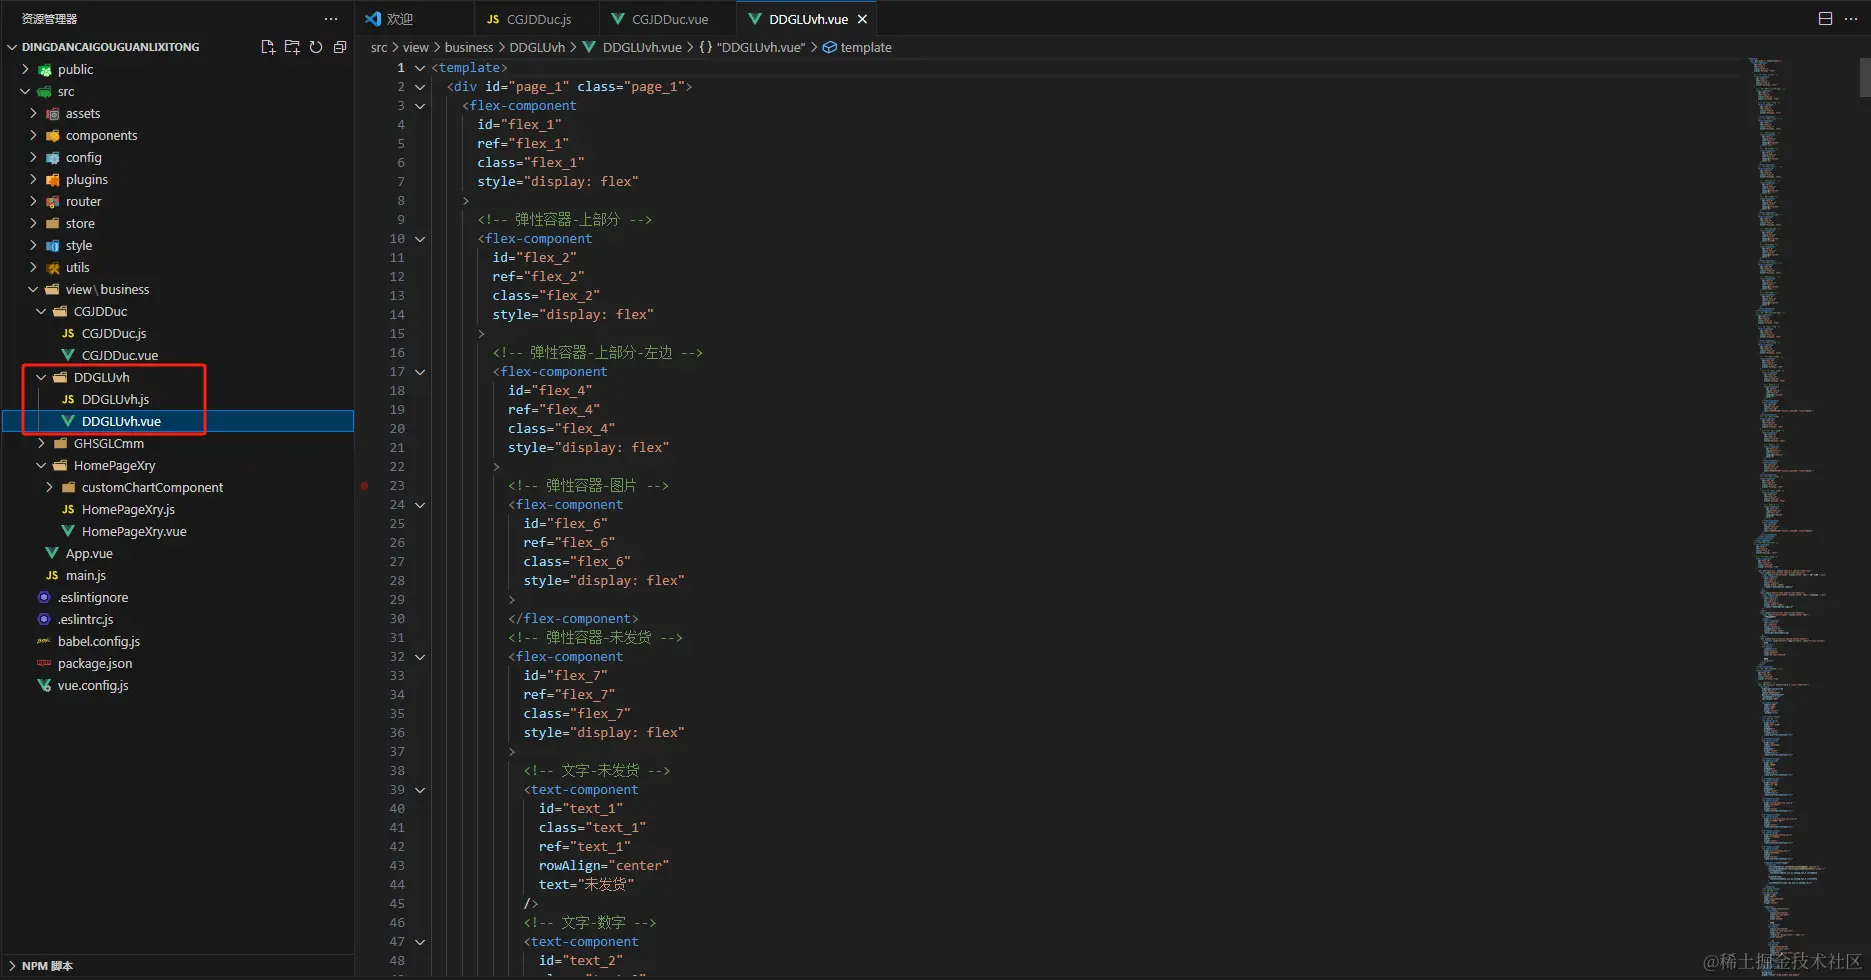Close the DDGLUvh.vue editor tab
Viewport: 1871px width, 980px height.
click(862, 19)
